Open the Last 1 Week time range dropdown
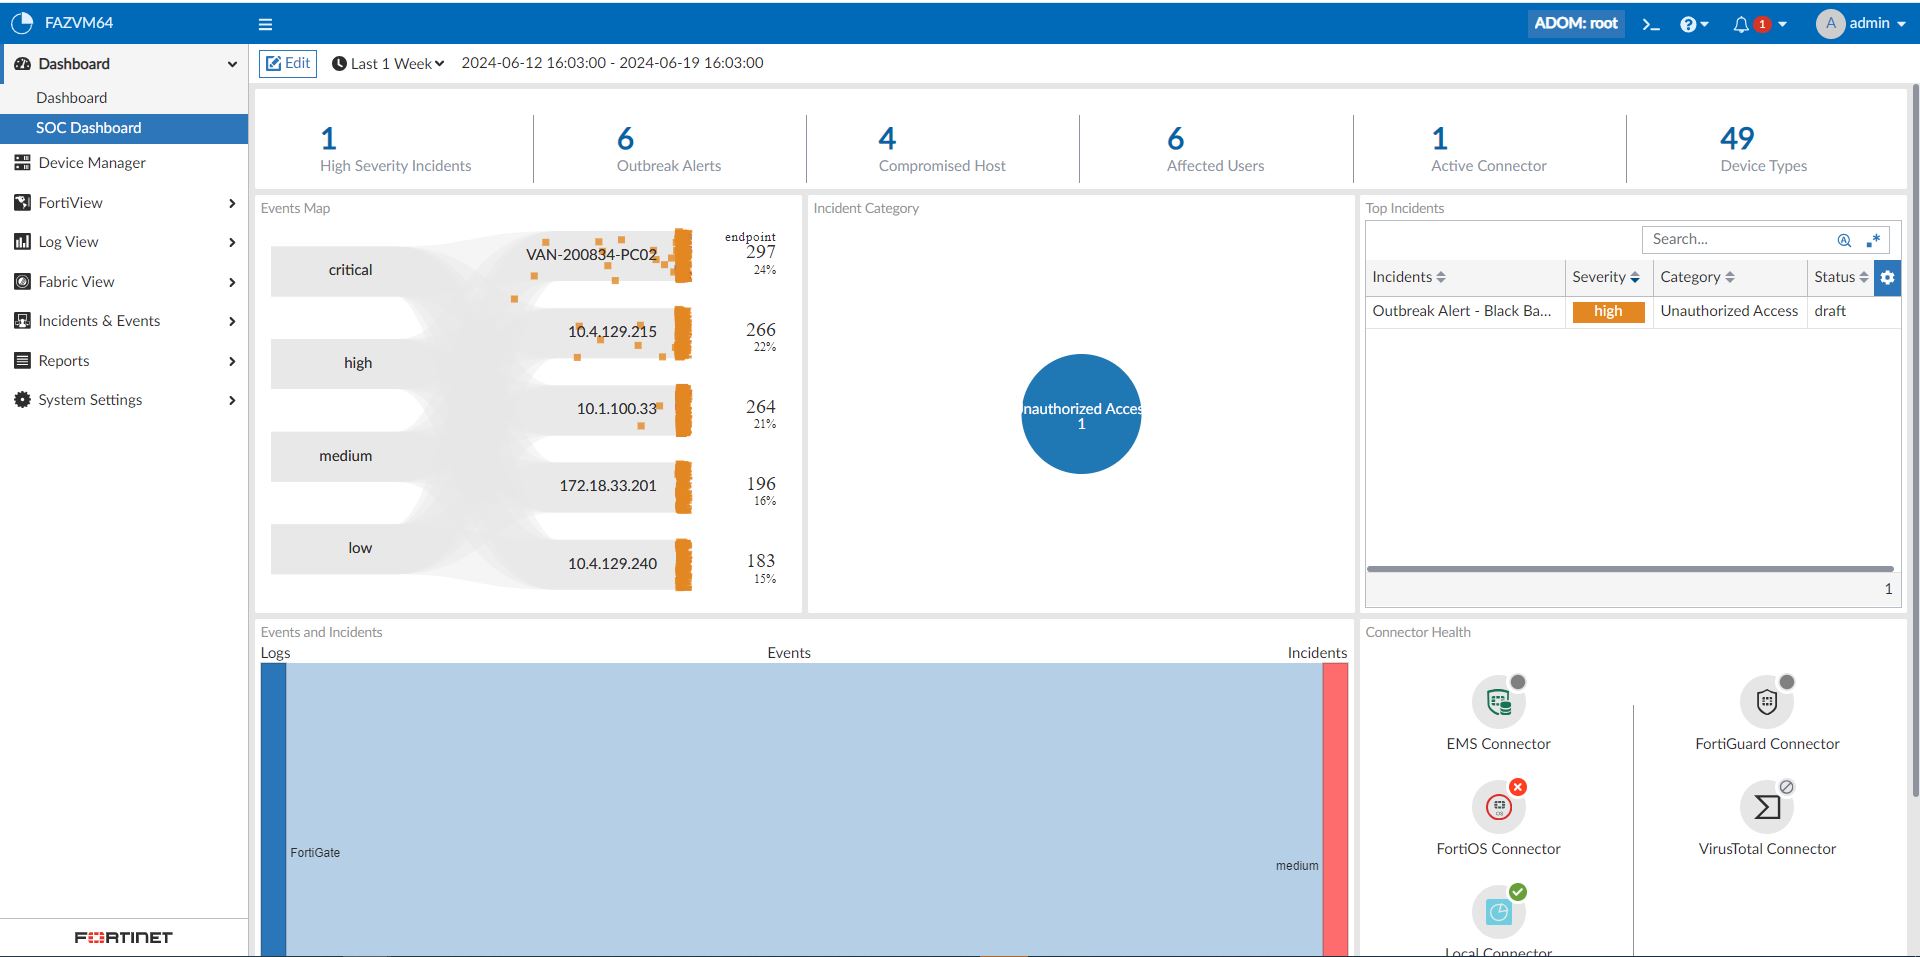The image size is (1920, 957). point(387,63)
